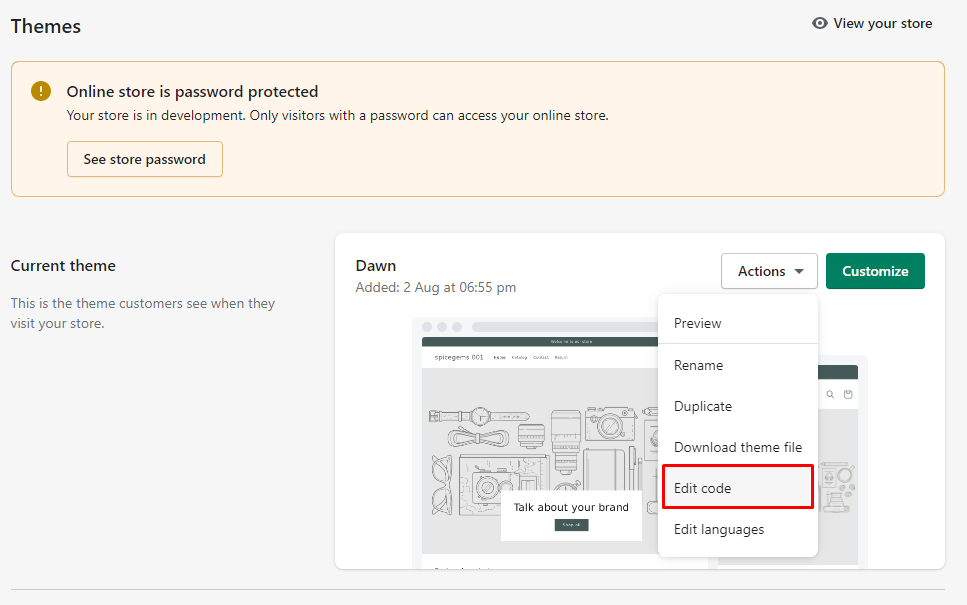Choose Rename in the Actions menu
Viewport: 967px width, 605px height.
point(698,365)
